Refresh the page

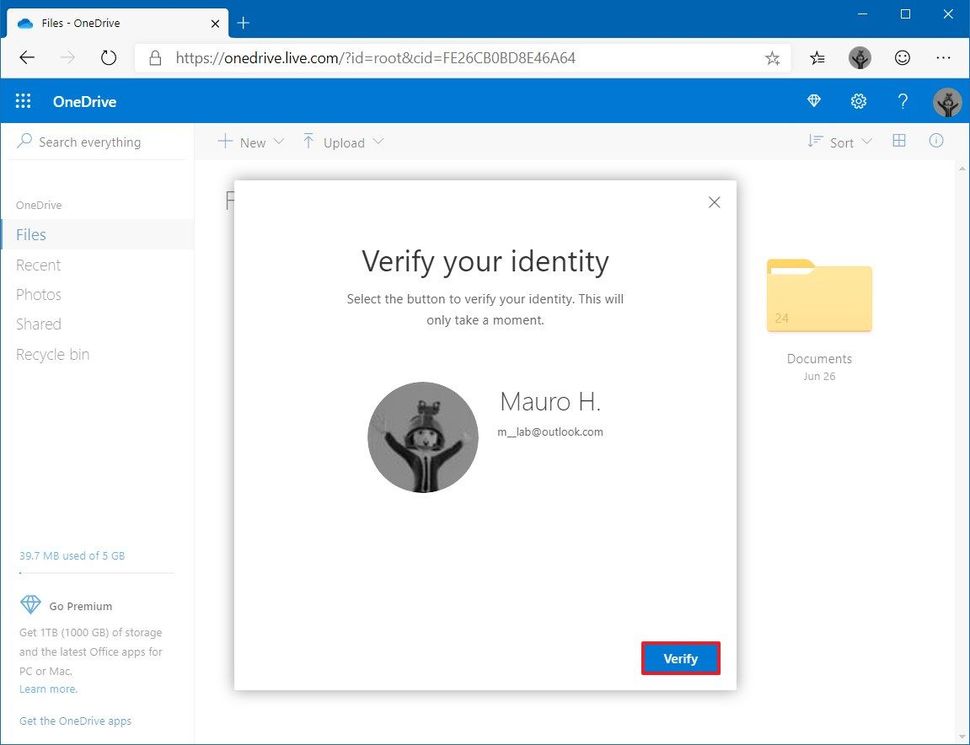108,58
